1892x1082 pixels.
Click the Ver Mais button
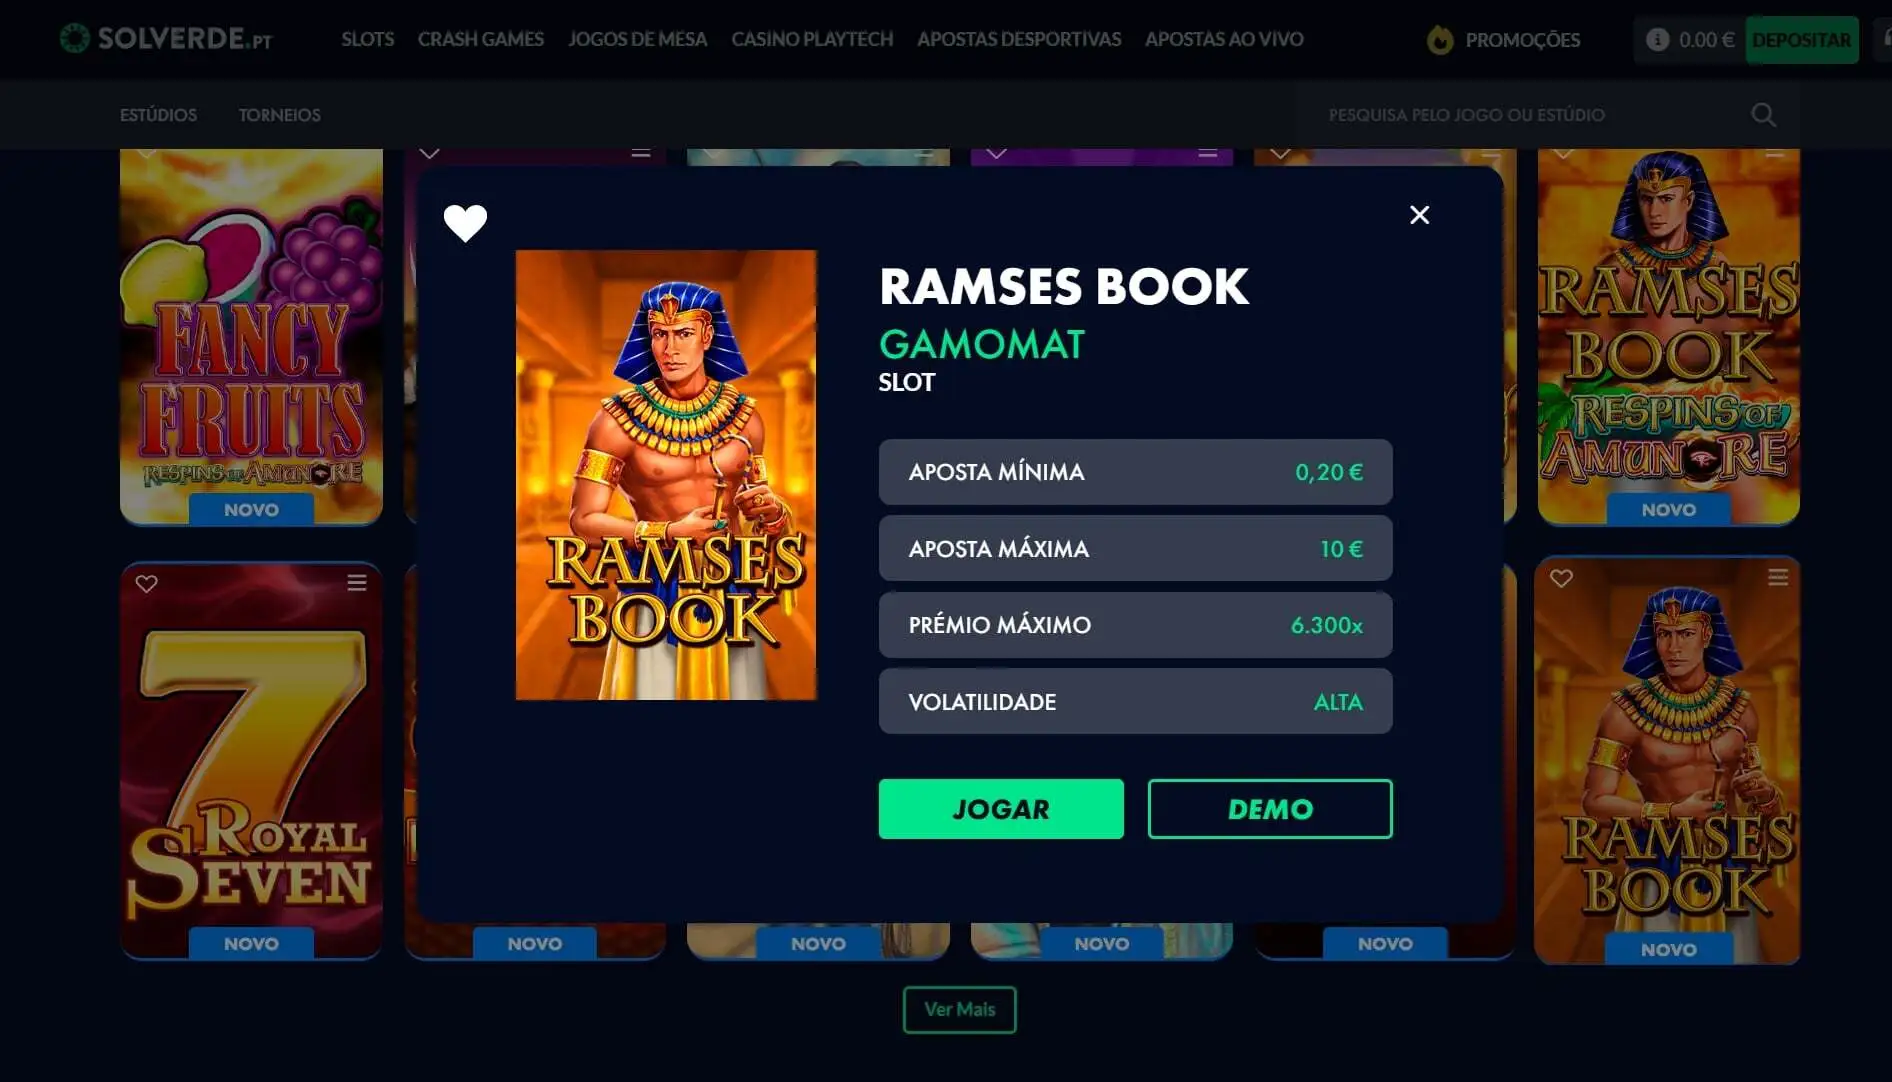959,1010
